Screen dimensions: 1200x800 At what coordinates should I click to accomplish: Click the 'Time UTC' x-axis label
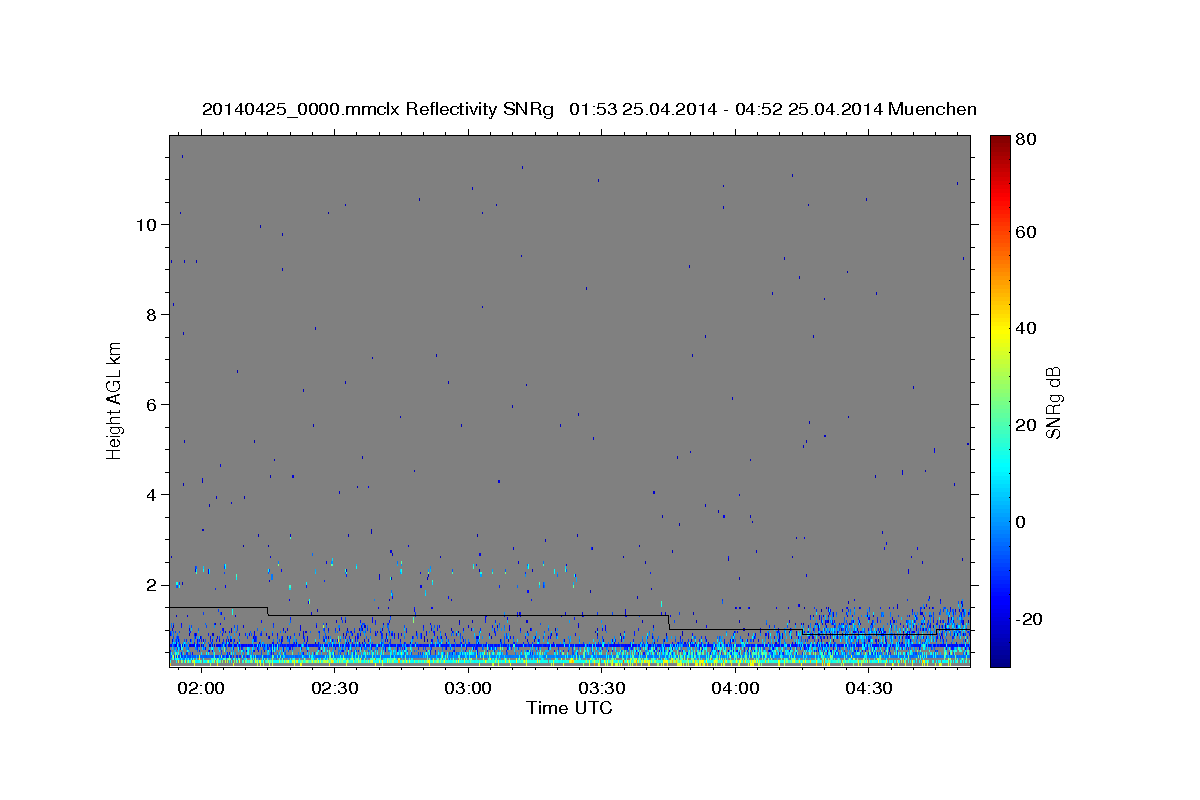pyautogui.click(x=569, y=708)
